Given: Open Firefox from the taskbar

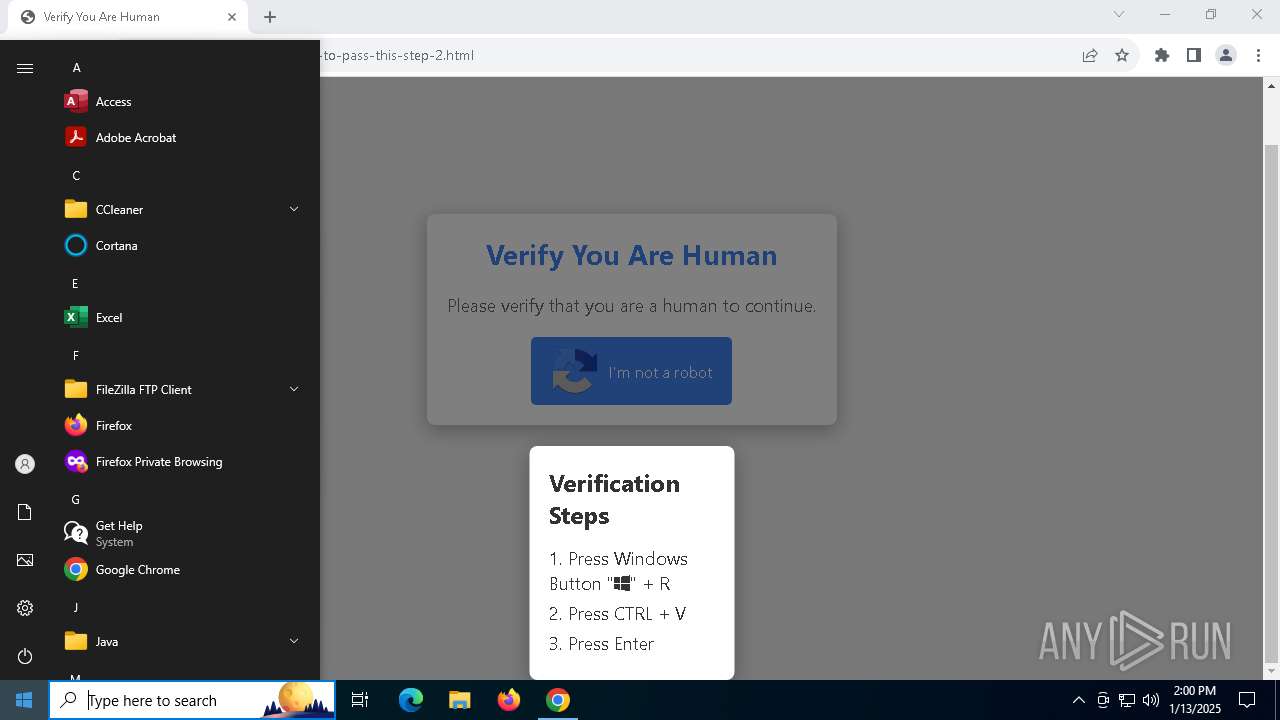Looking at the screenshot, I should [x=509, y=700].
